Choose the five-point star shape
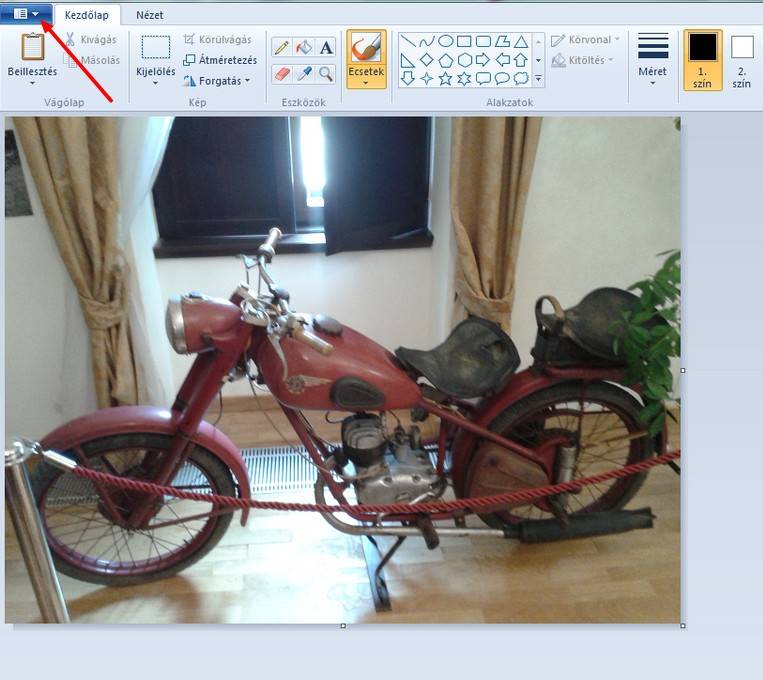The height and width of the screenshot is (680, 763). pos(445,78)
